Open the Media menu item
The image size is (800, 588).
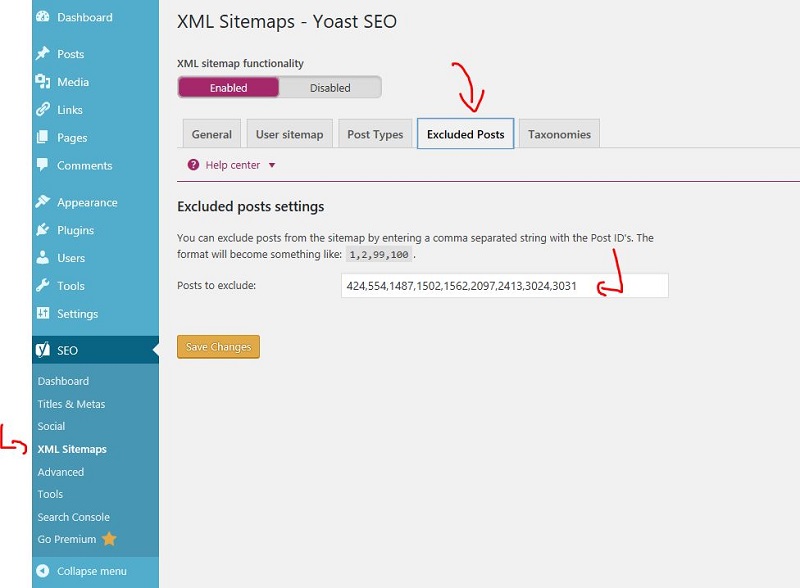click(95, 82)
